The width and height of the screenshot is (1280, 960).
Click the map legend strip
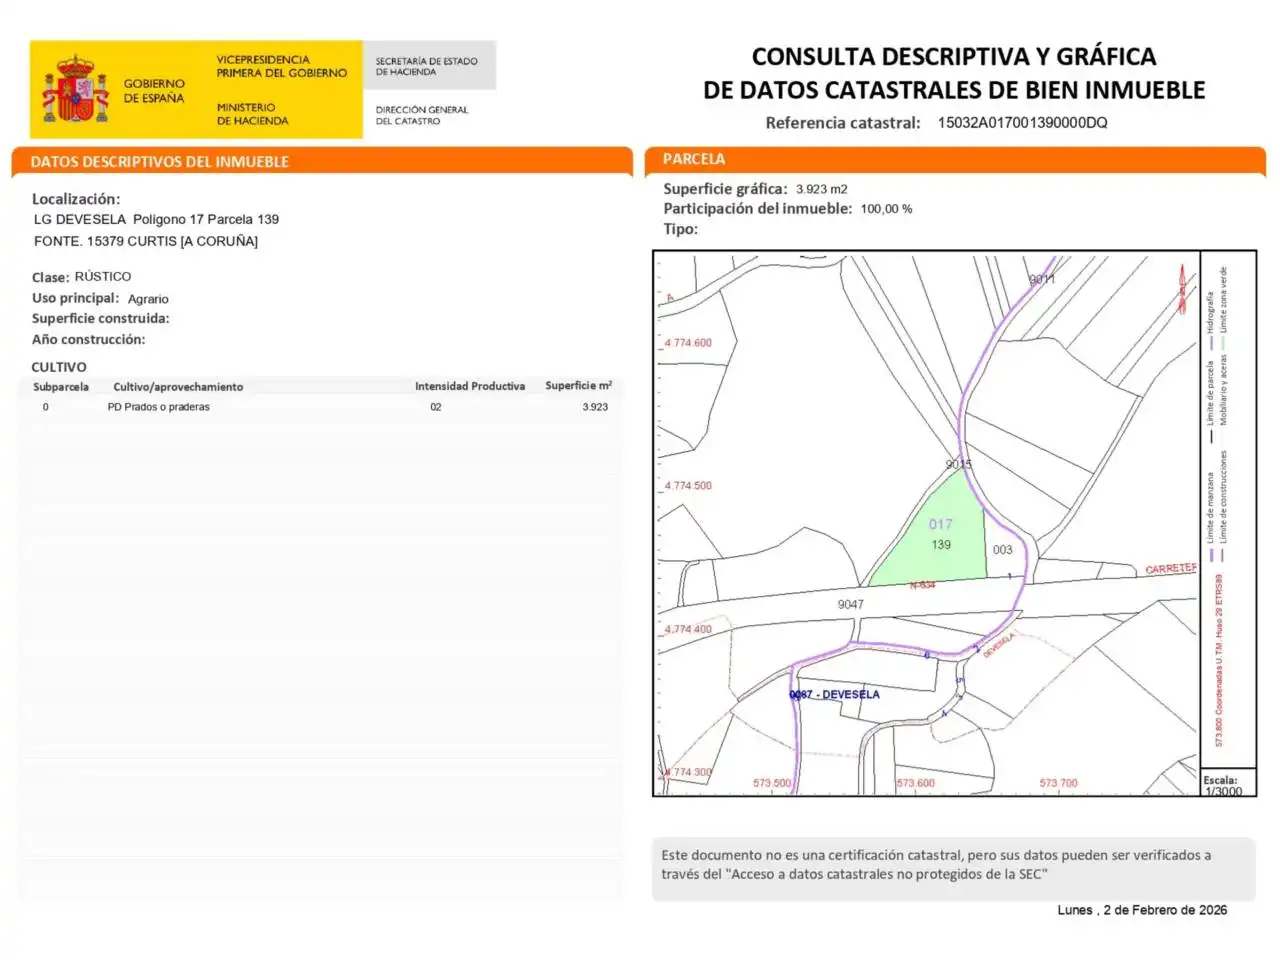(1228, 508)
